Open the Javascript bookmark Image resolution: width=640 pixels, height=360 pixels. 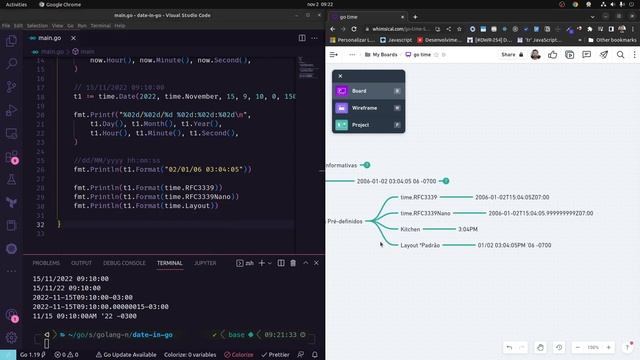tap(396, 40)
